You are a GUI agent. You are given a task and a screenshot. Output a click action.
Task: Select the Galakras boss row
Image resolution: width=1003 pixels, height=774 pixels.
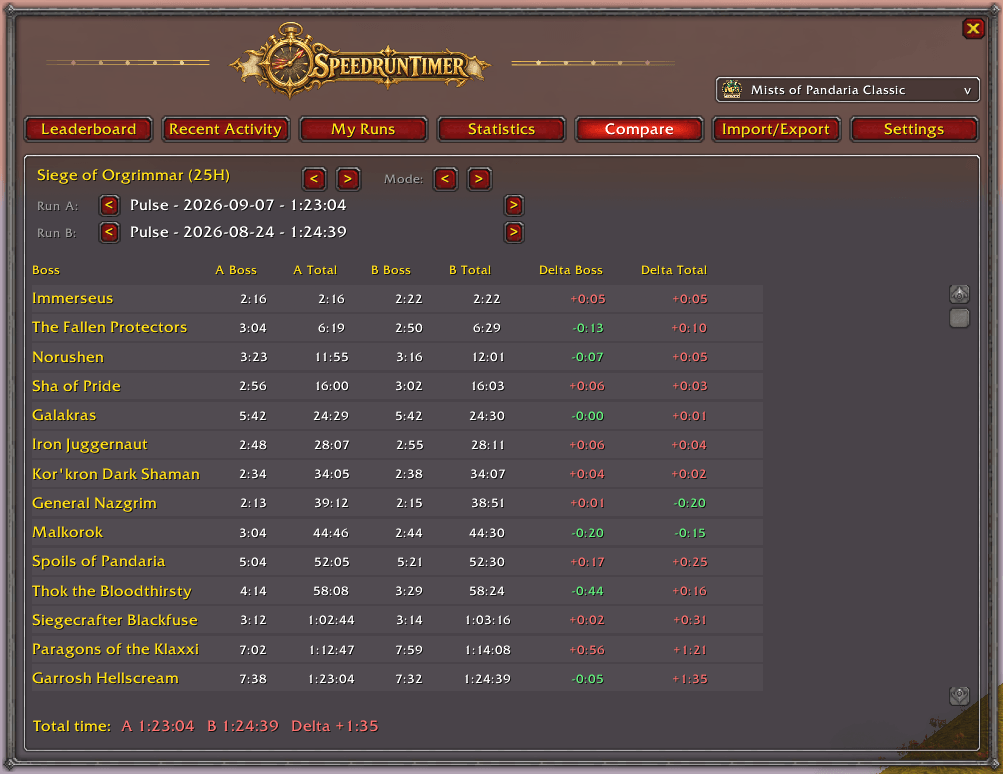point(397,416)
